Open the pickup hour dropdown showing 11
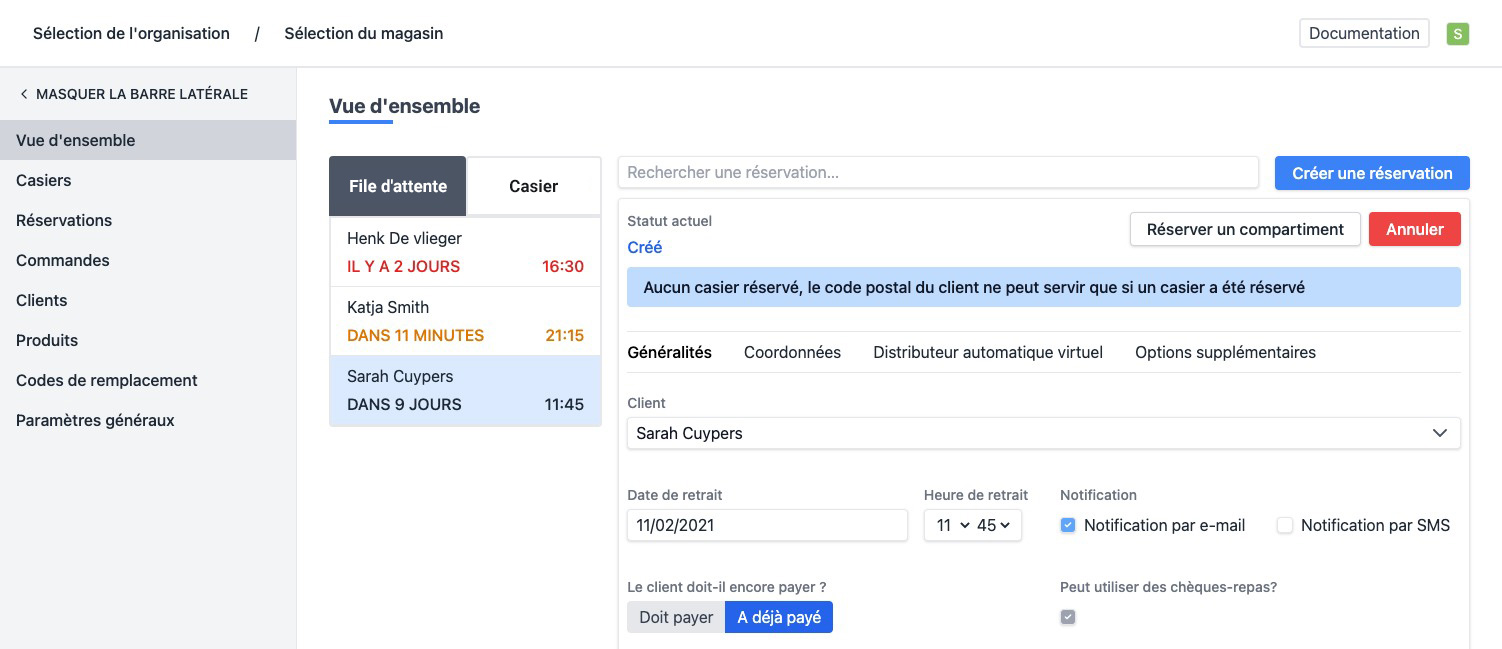This screenshot has width=1502, height=649. (x=951, y=525)
